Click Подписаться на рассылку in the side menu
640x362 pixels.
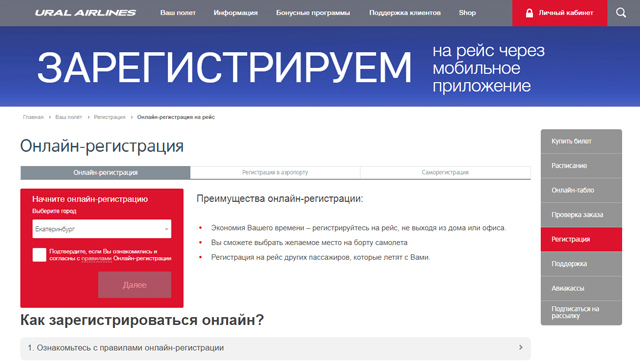click(581, 313)
